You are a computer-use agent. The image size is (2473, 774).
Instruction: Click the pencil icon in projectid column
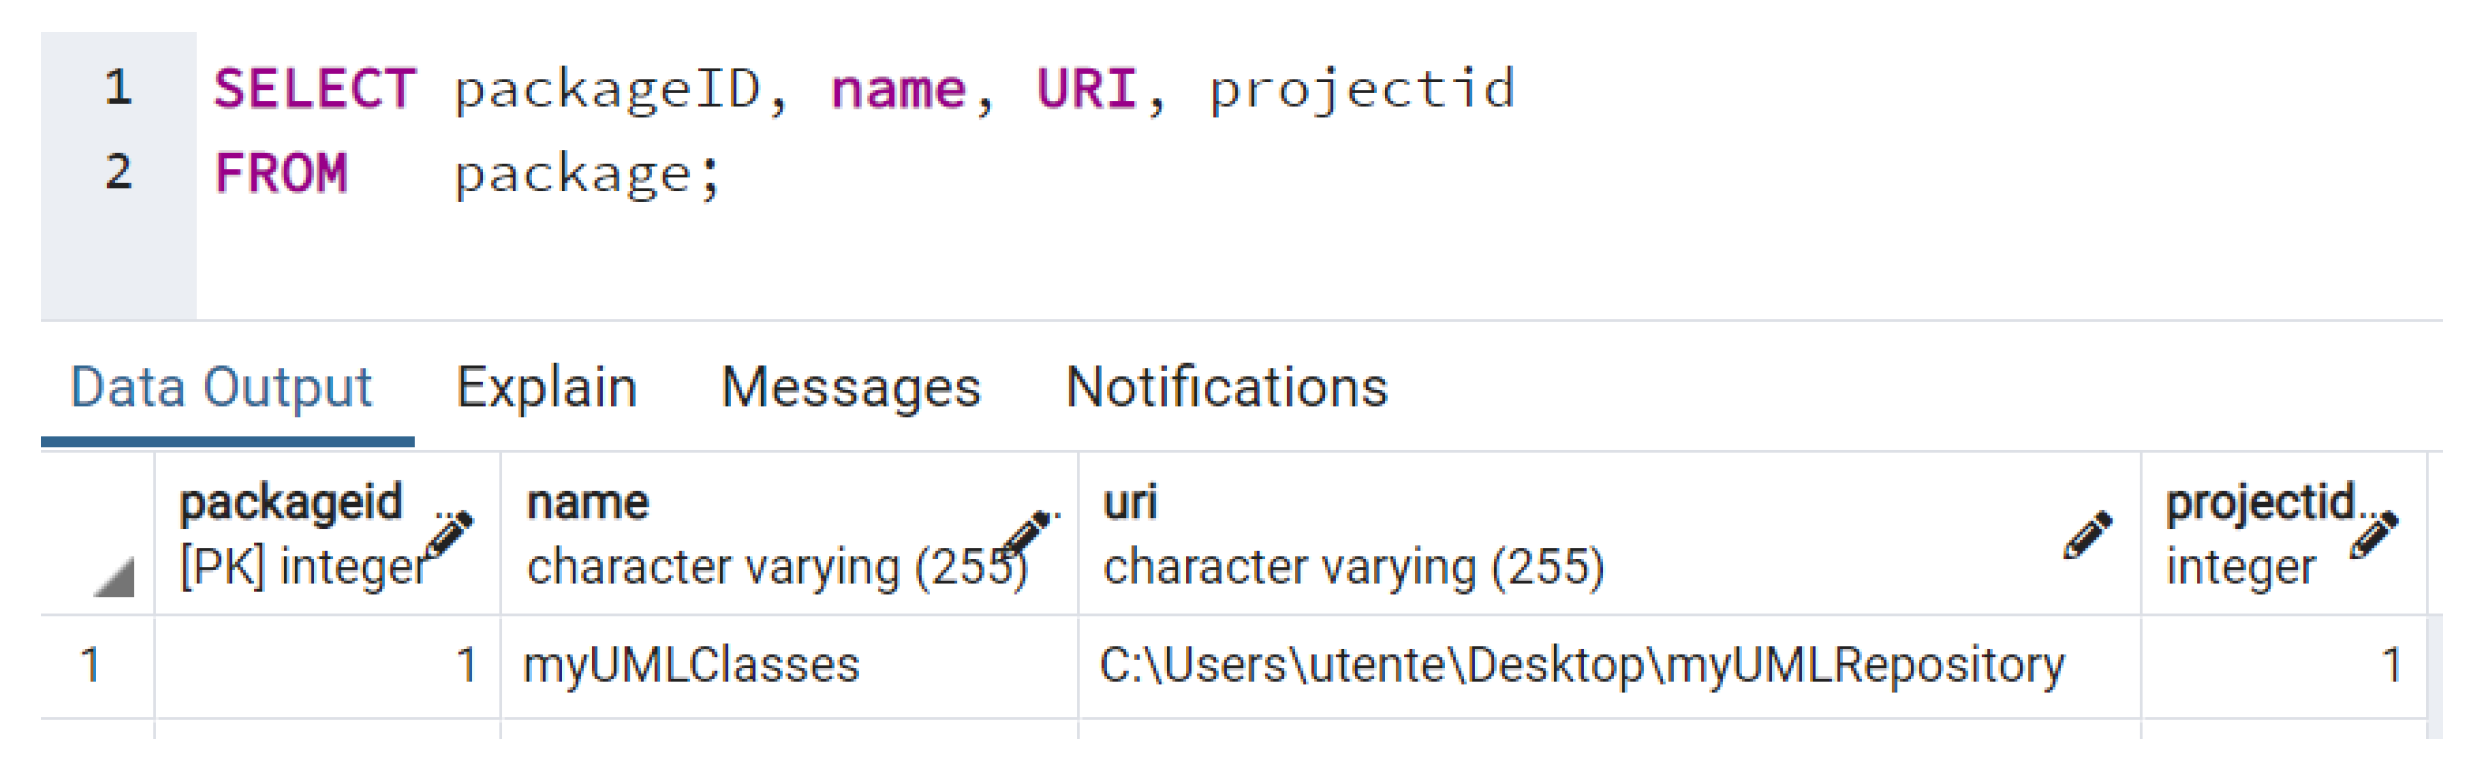[x=2374, y=534]
